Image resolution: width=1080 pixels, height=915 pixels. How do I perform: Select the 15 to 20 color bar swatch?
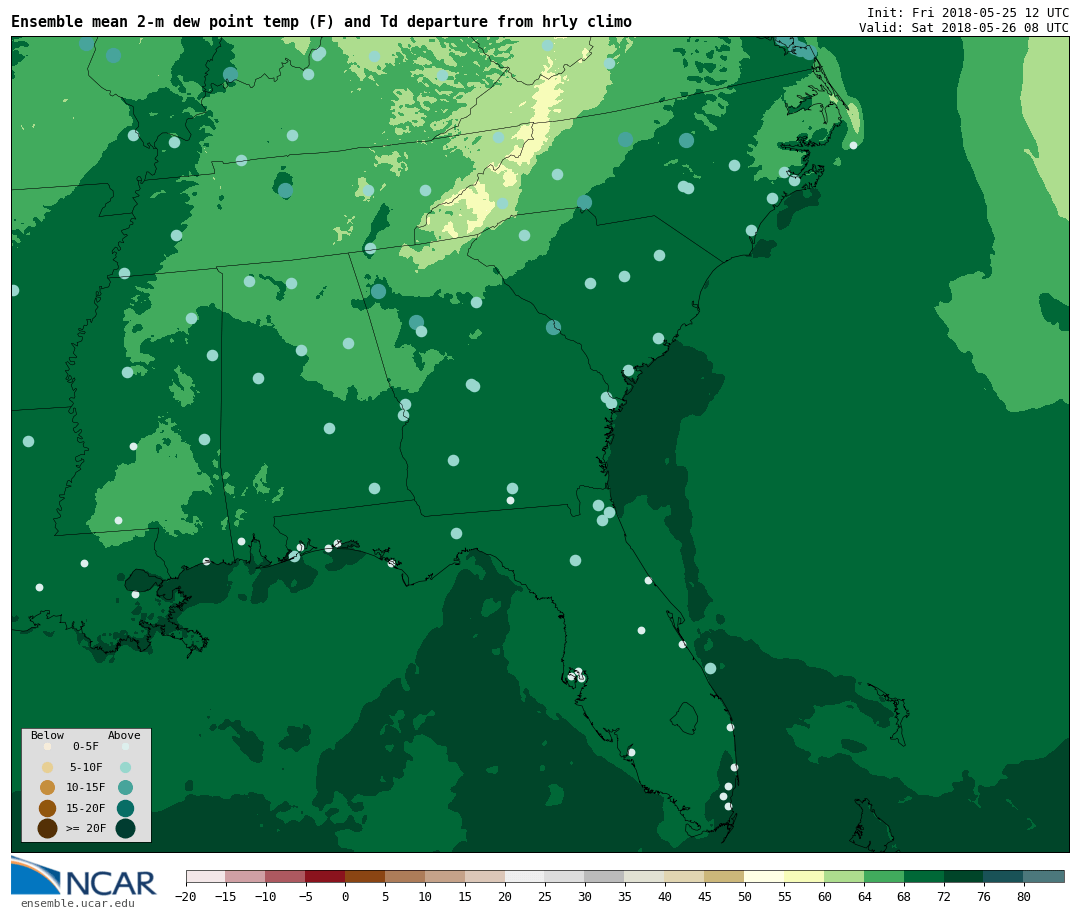[485, 876]
